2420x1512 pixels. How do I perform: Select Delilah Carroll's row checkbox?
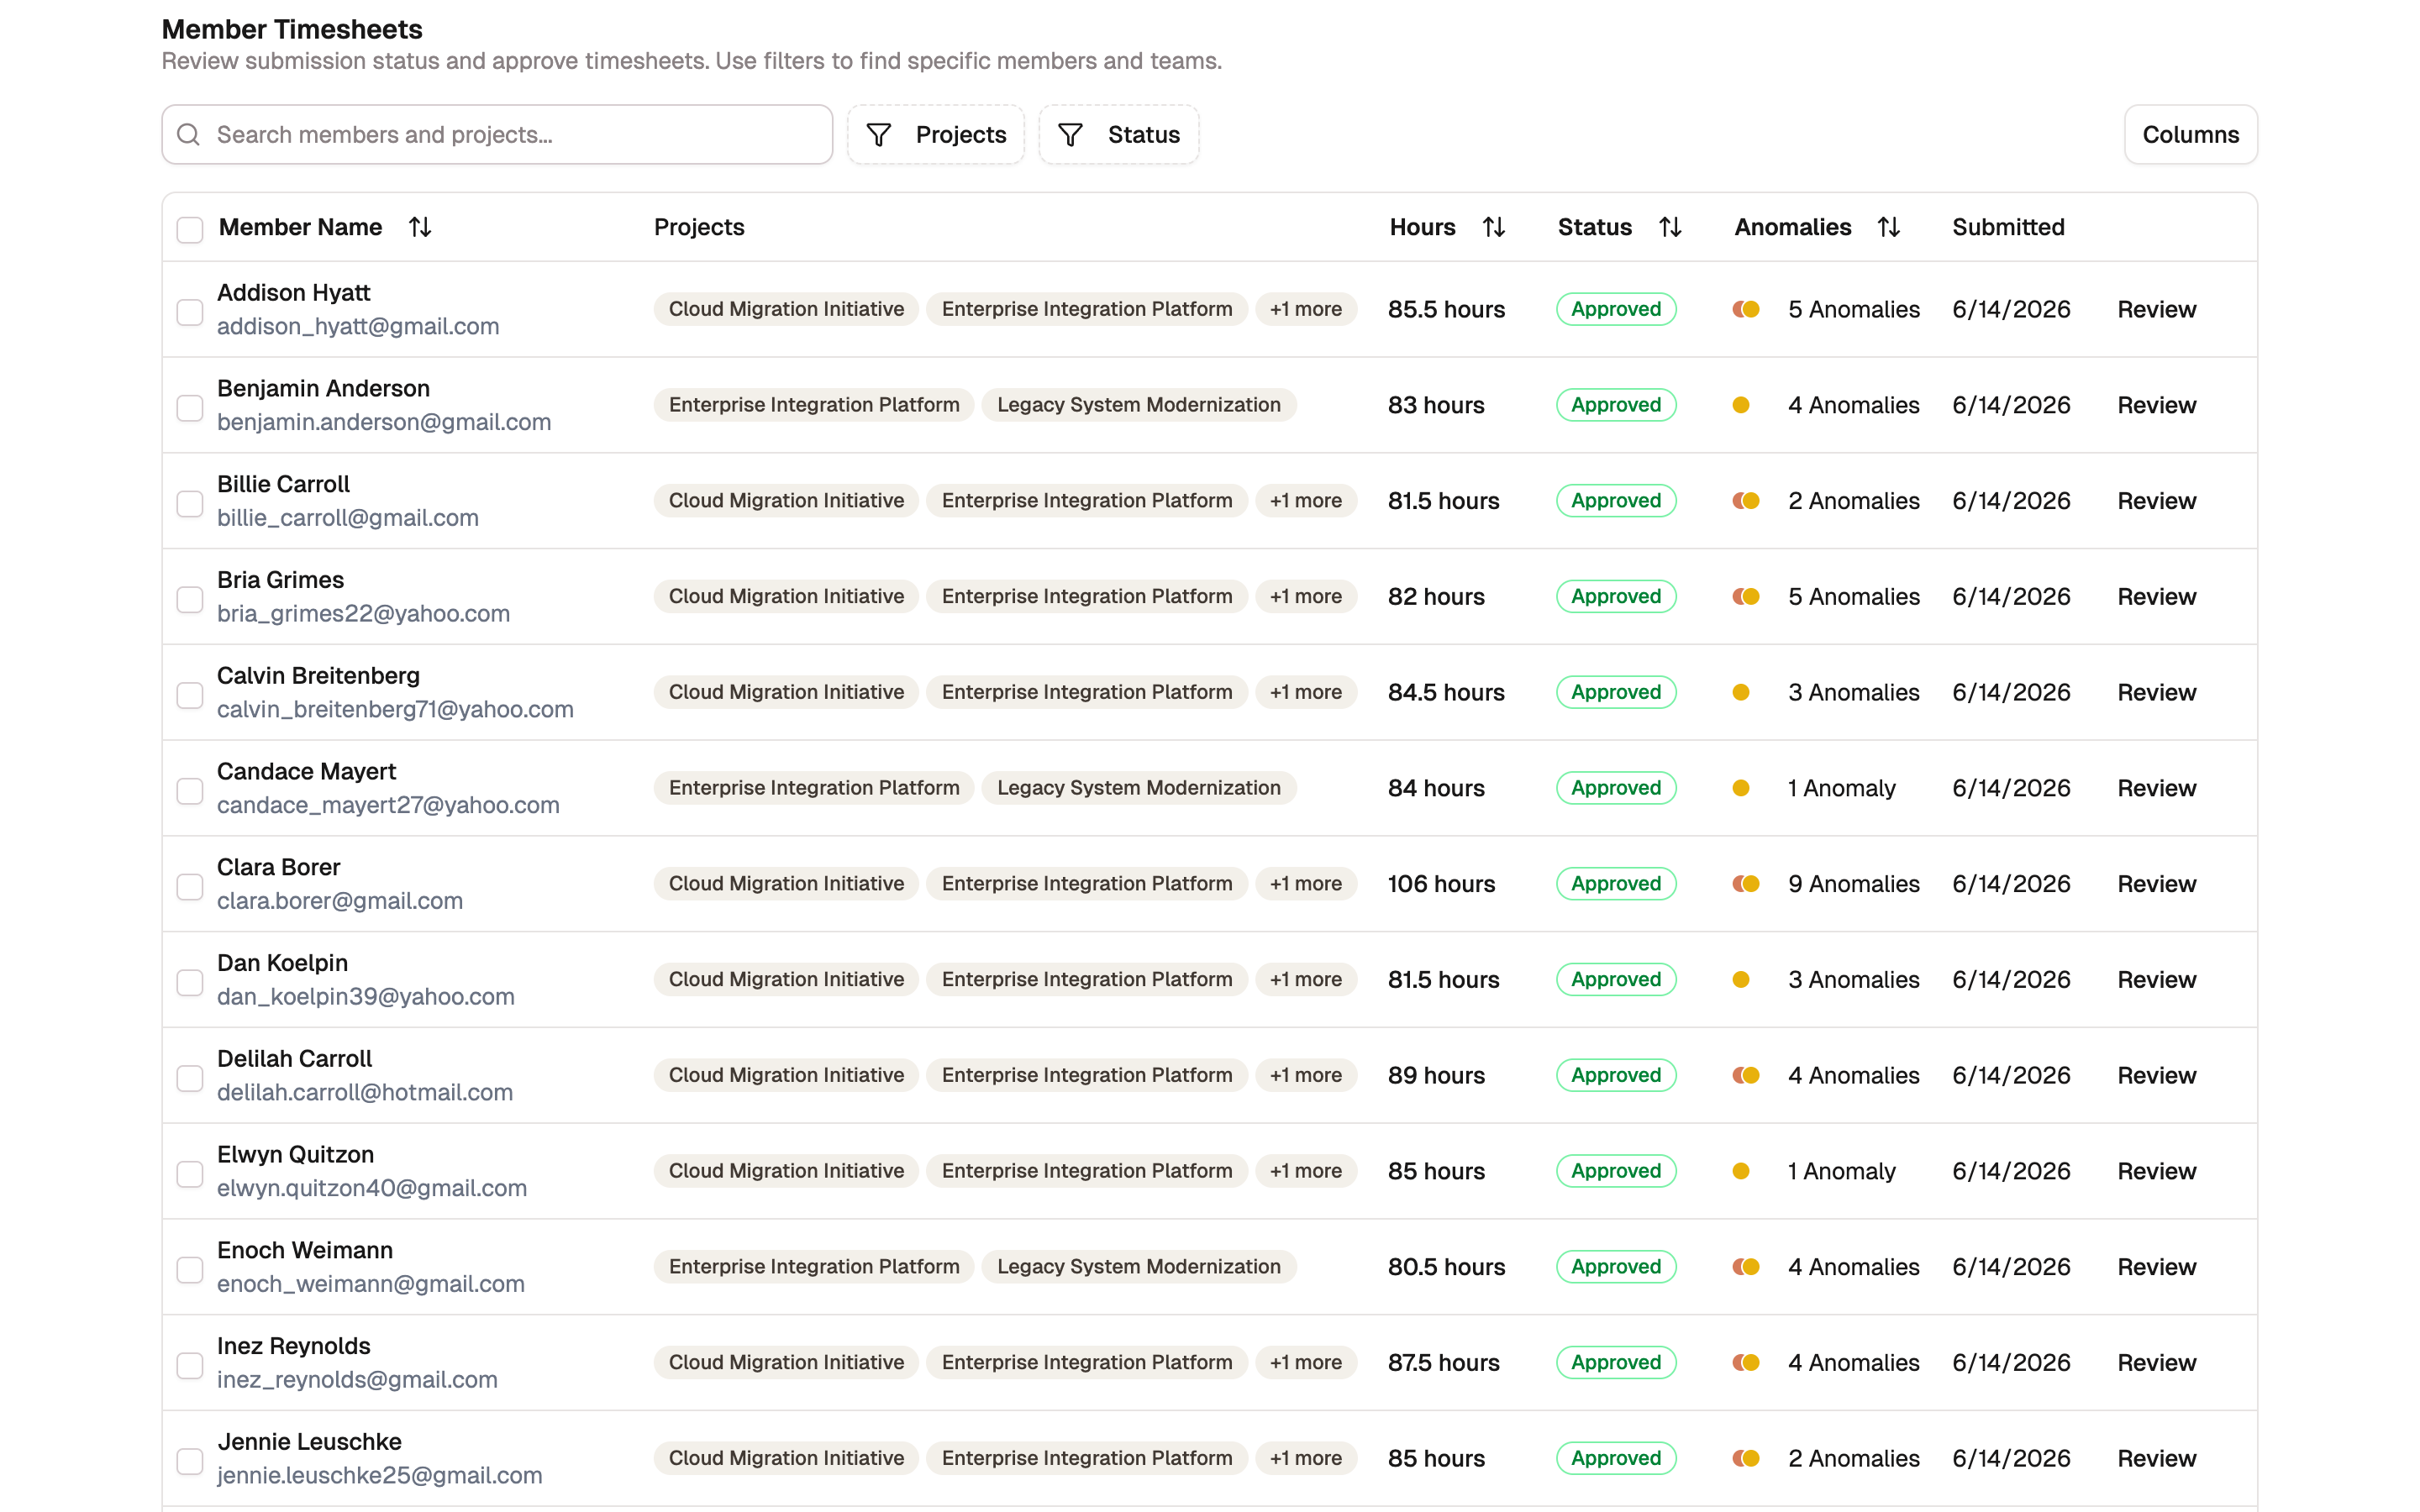[x=190, y=1078]
